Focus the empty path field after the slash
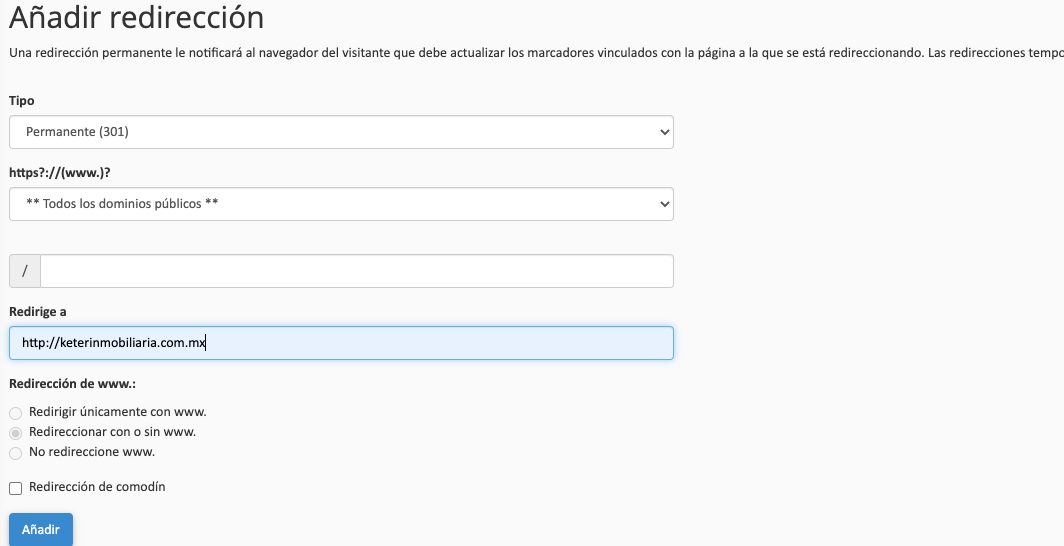 [x=357, y=271]
